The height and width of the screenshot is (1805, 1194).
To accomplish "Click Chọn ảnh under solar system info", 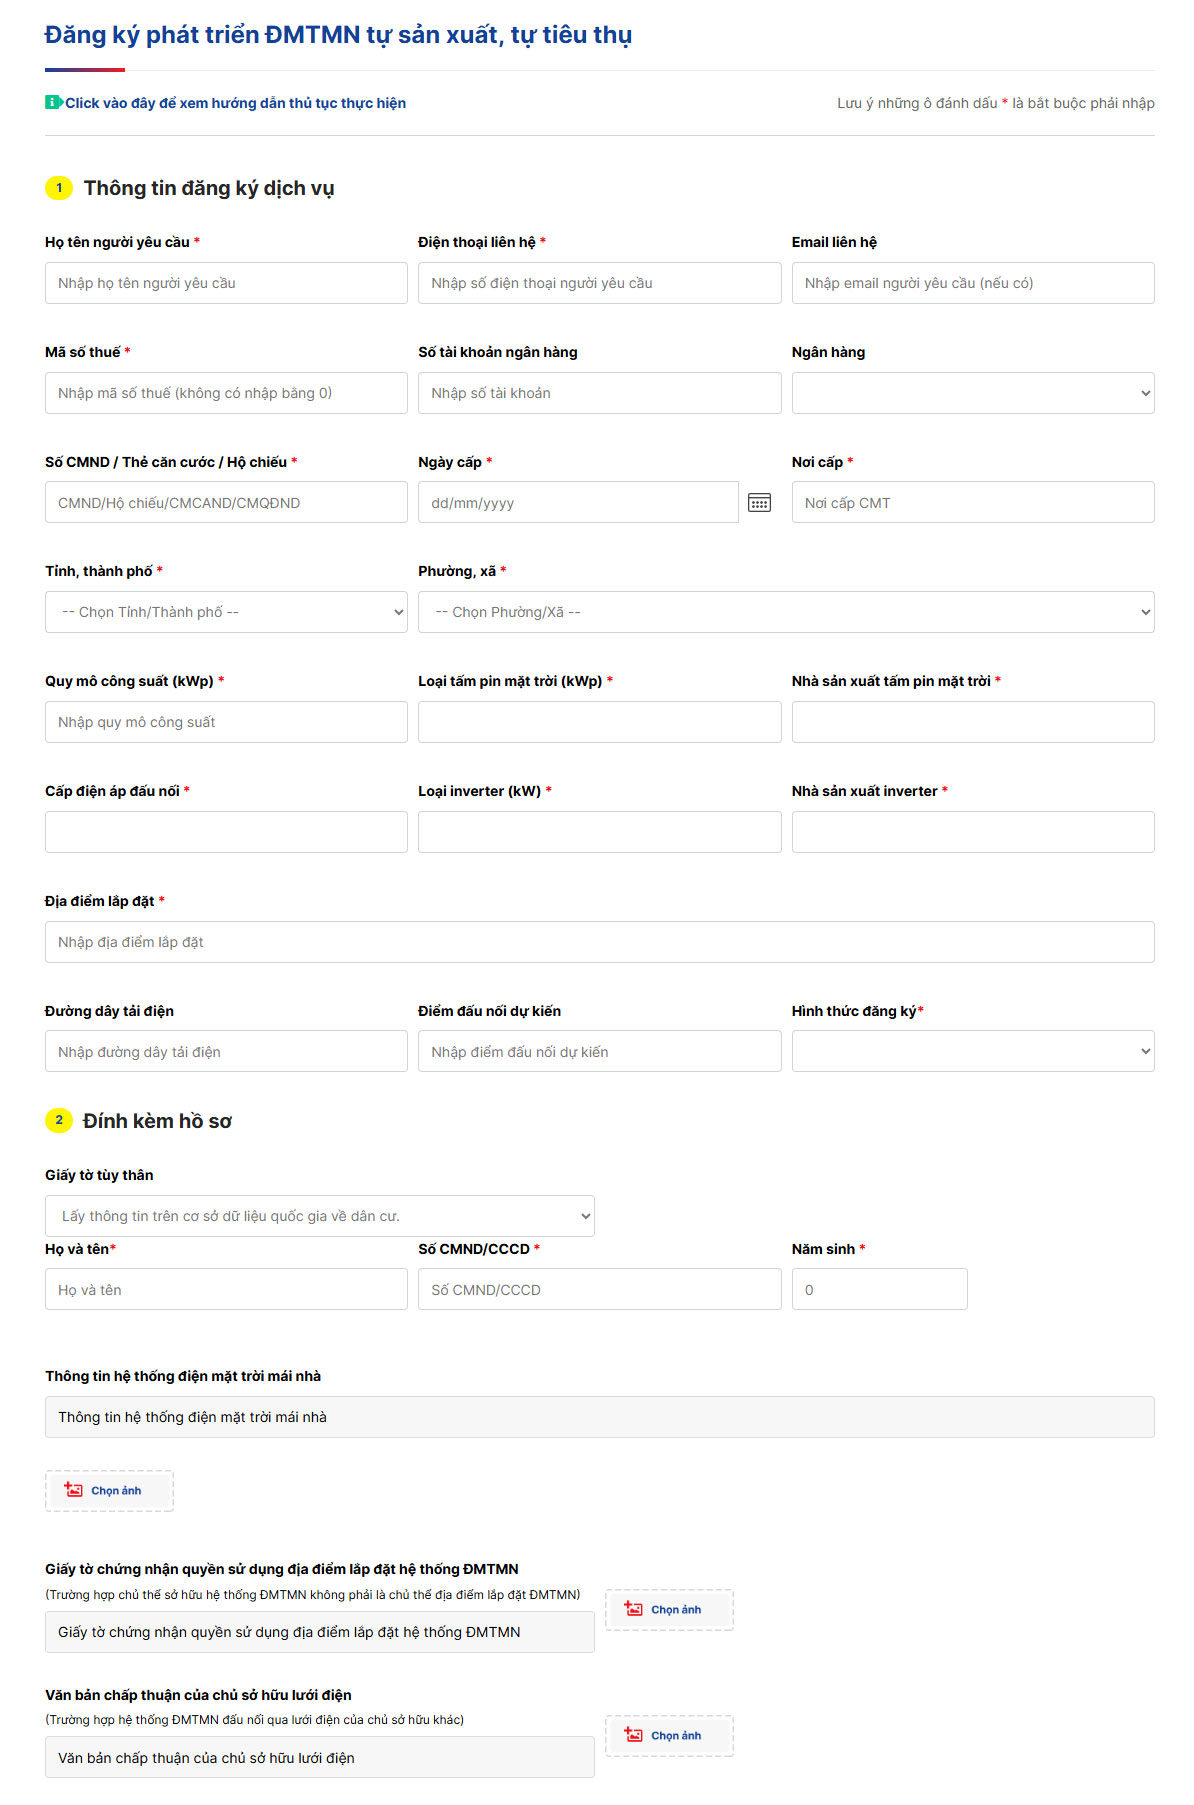I will click(x=109, y=1490).
